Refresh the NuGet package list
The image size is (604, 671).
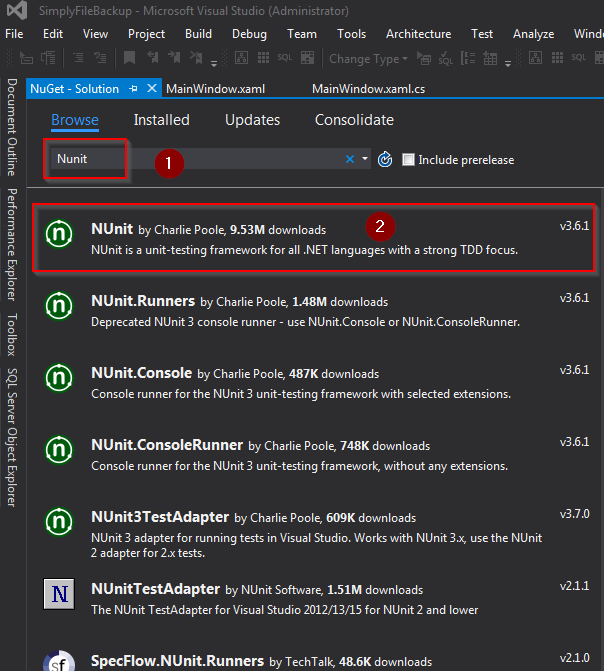(x=385, y=159)
